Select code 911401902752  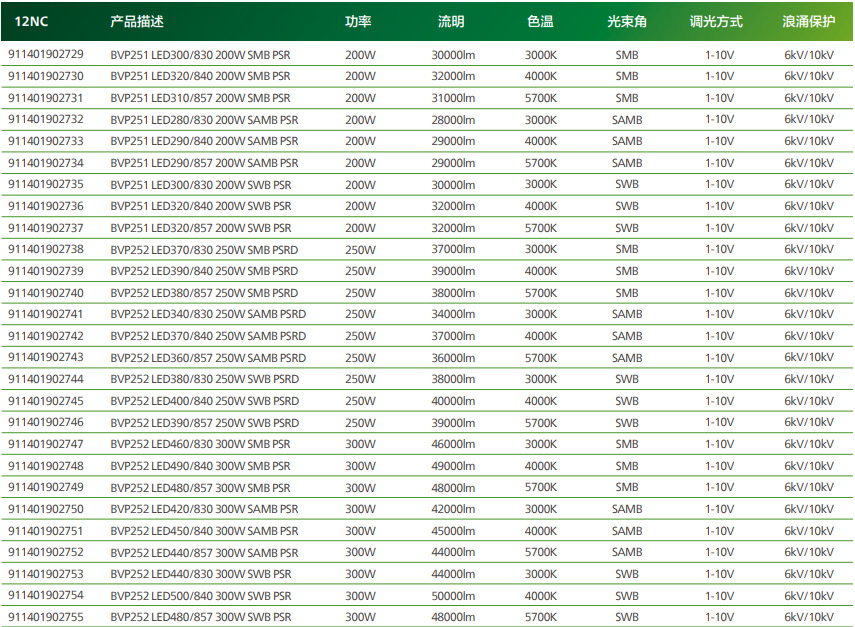click(x=46, y=552)
